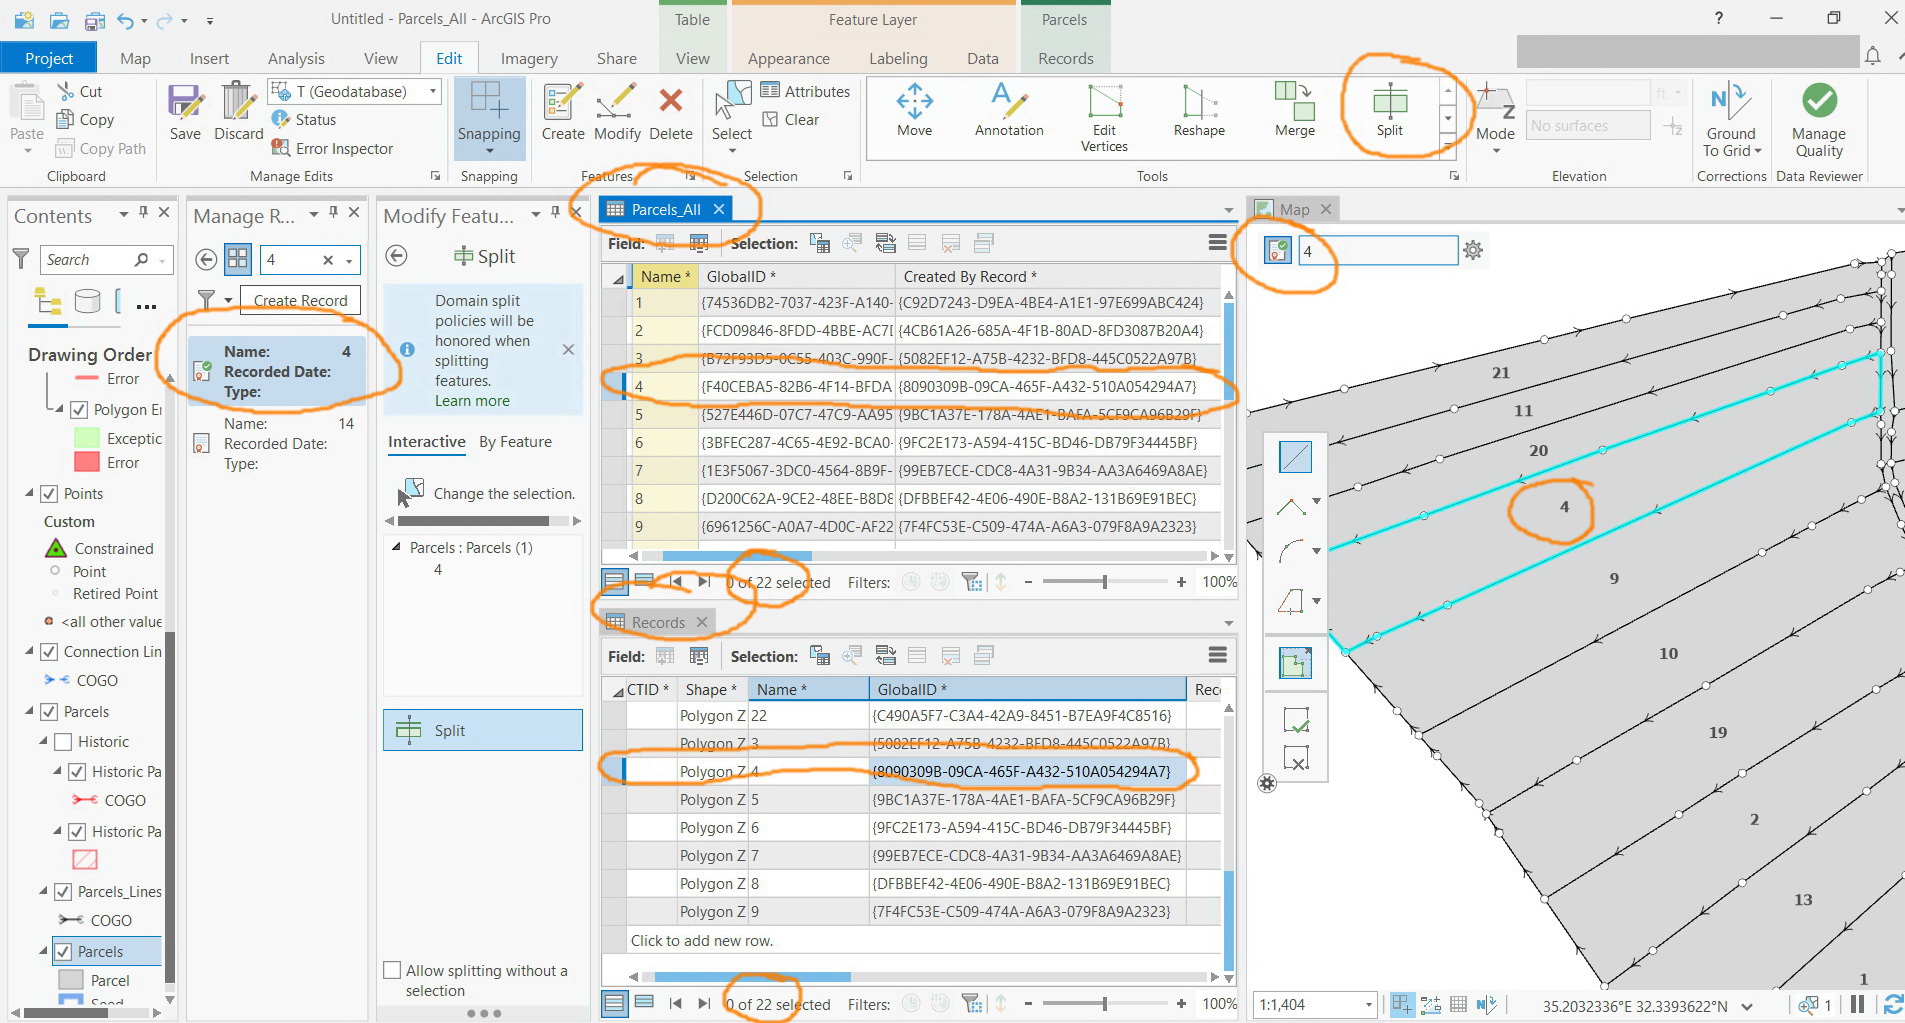Click the Merge tool icon
This screenshot has width=1905, height=1023.
click(x=1294, y=101)
